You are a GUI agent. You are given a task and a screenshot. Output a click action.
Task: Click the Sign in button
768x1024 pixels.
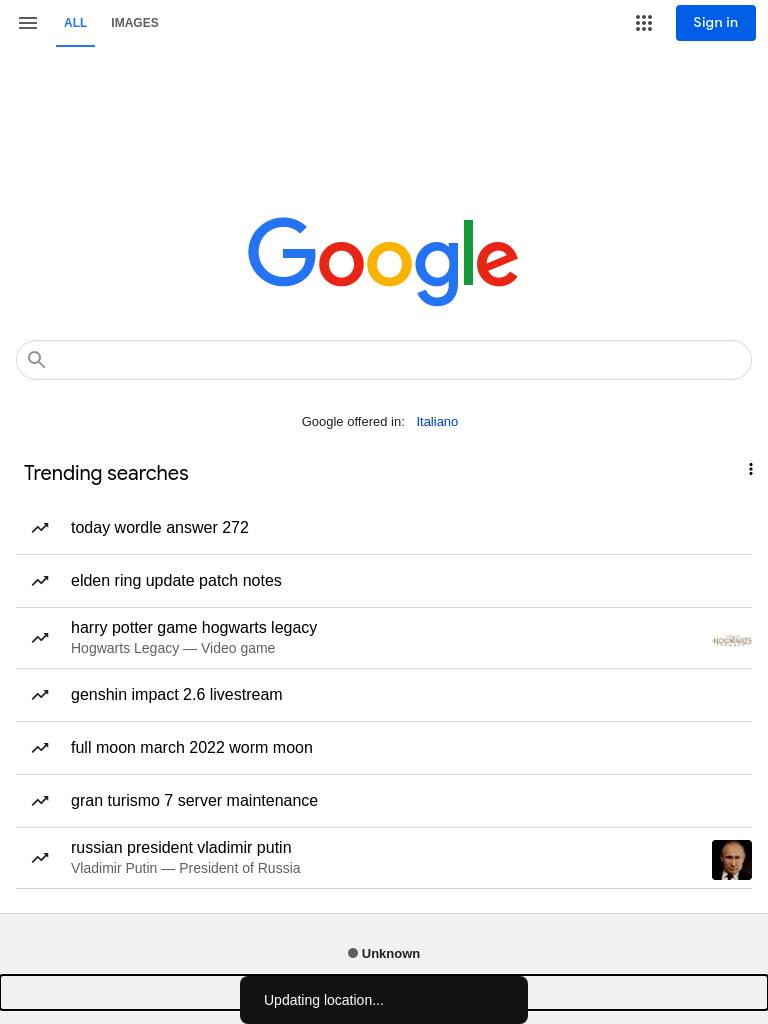pos(715,23)
